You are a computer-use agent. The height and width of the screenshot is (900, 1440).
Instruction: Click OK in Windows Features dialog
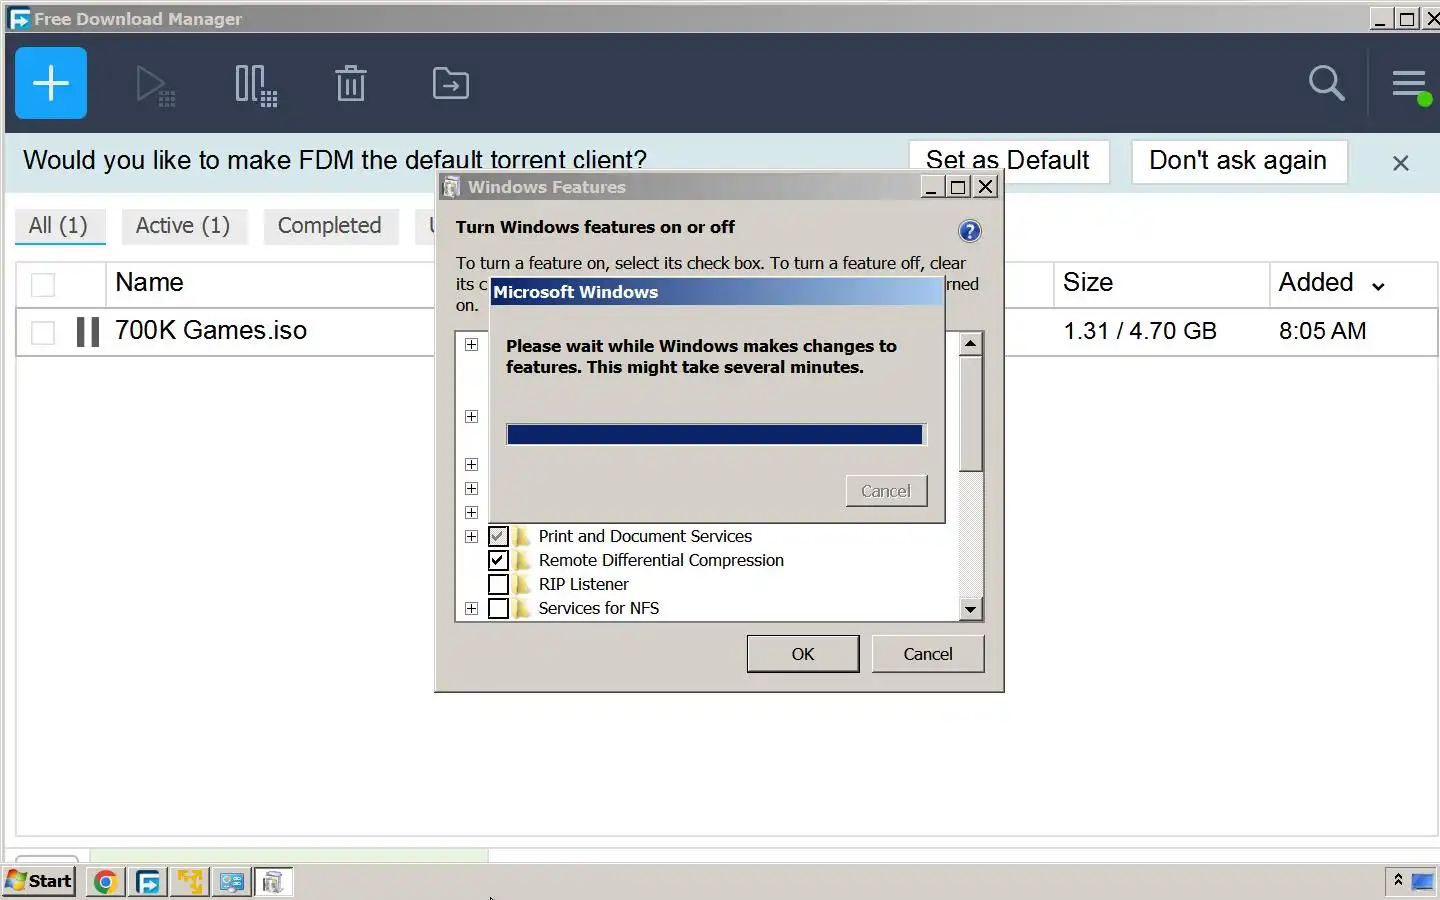(x=803, y=654)
